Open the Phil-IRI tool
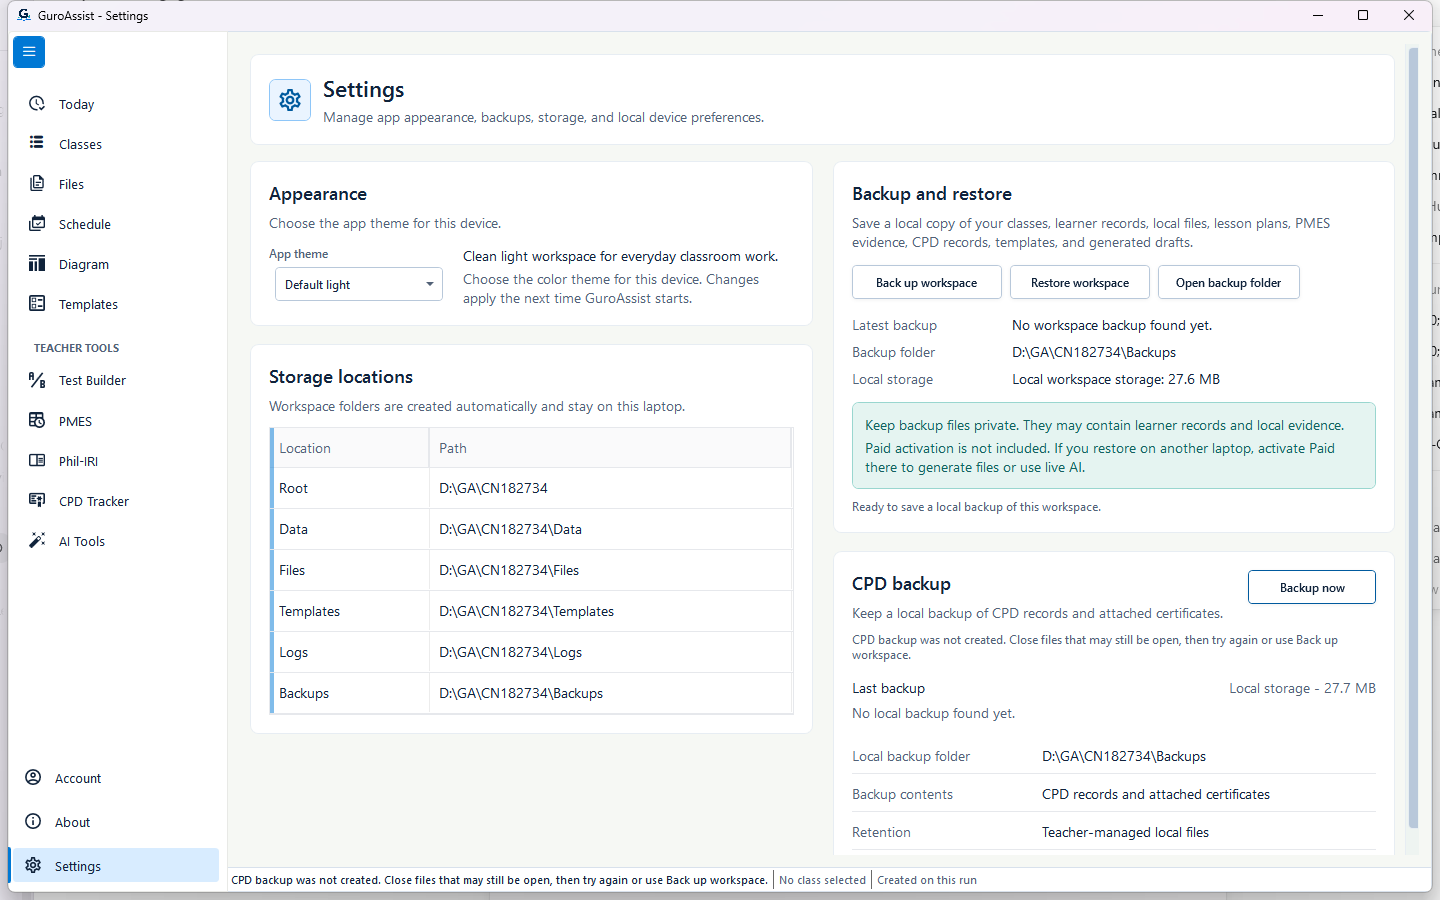Screen dimensions: 1440x900 click(119, 461)
